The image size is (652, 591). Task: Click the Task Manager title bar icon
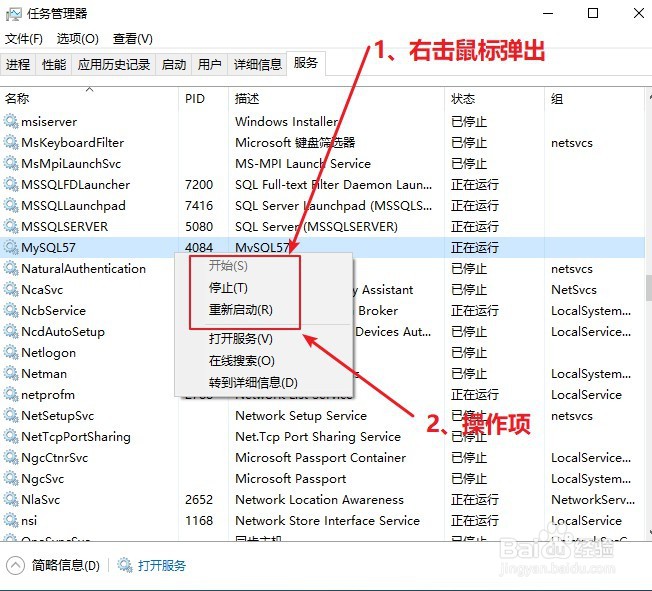[x=13, y=14]
